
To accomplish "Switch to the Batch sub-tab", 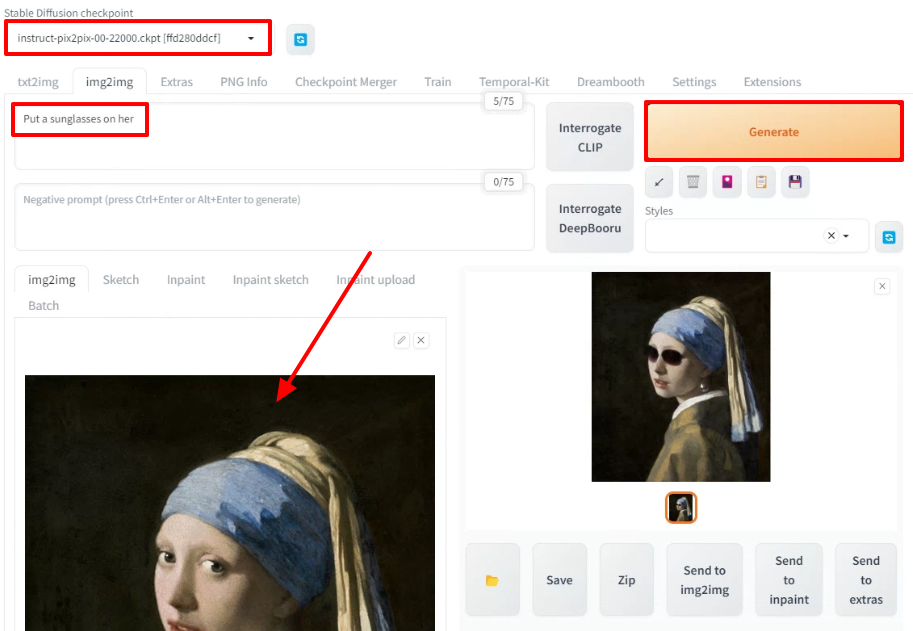I will pos(44,306).
